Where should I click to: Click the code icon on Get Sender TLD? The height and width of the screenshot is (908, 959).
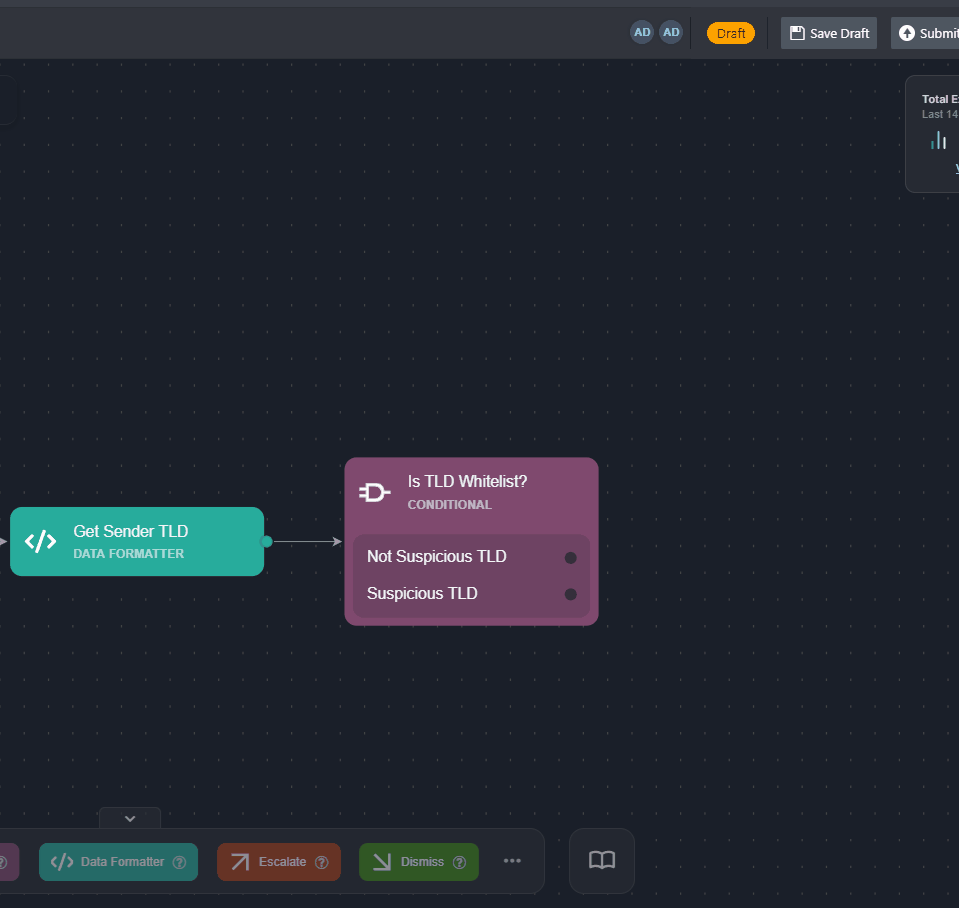coord(40,541)
